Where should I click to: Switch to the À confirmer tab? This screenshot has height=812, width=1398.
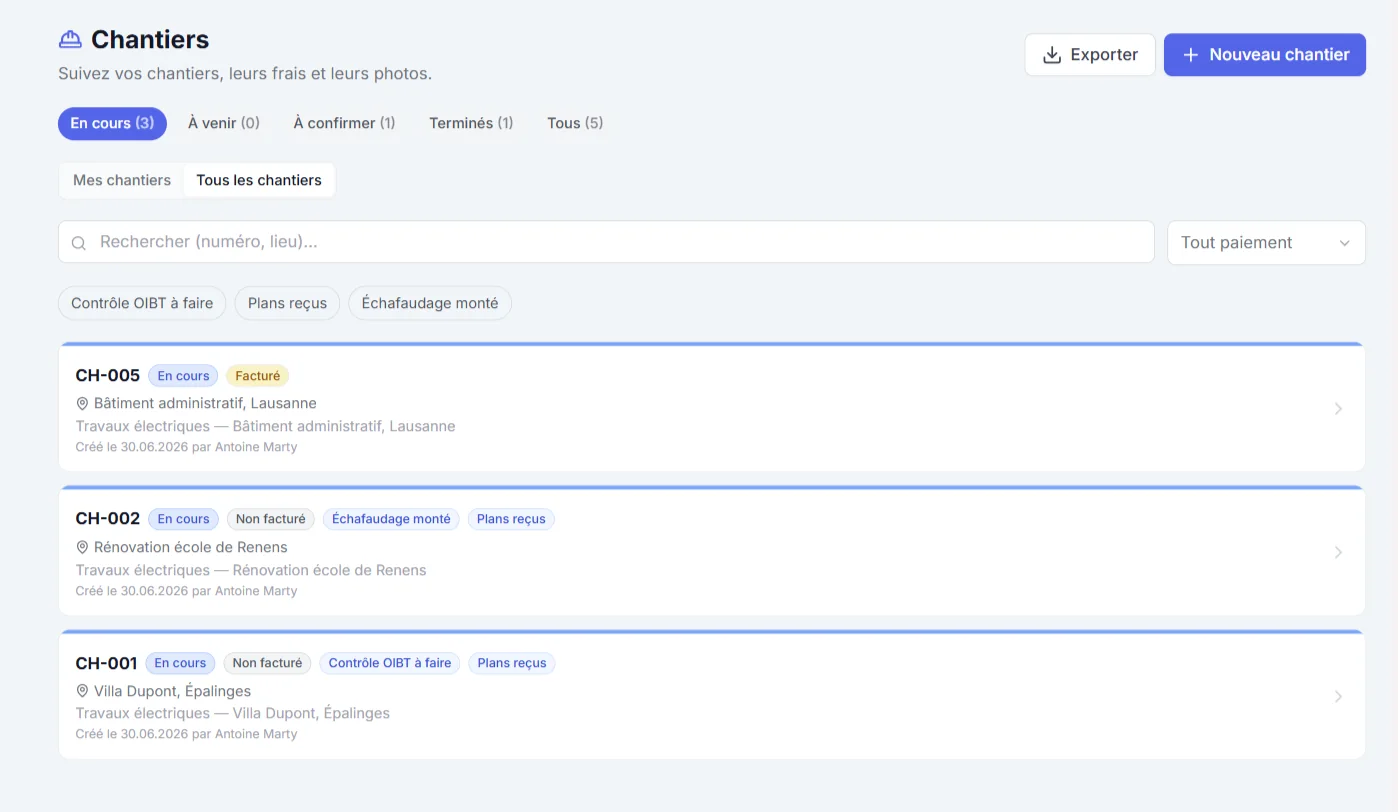tap(344, 123)
